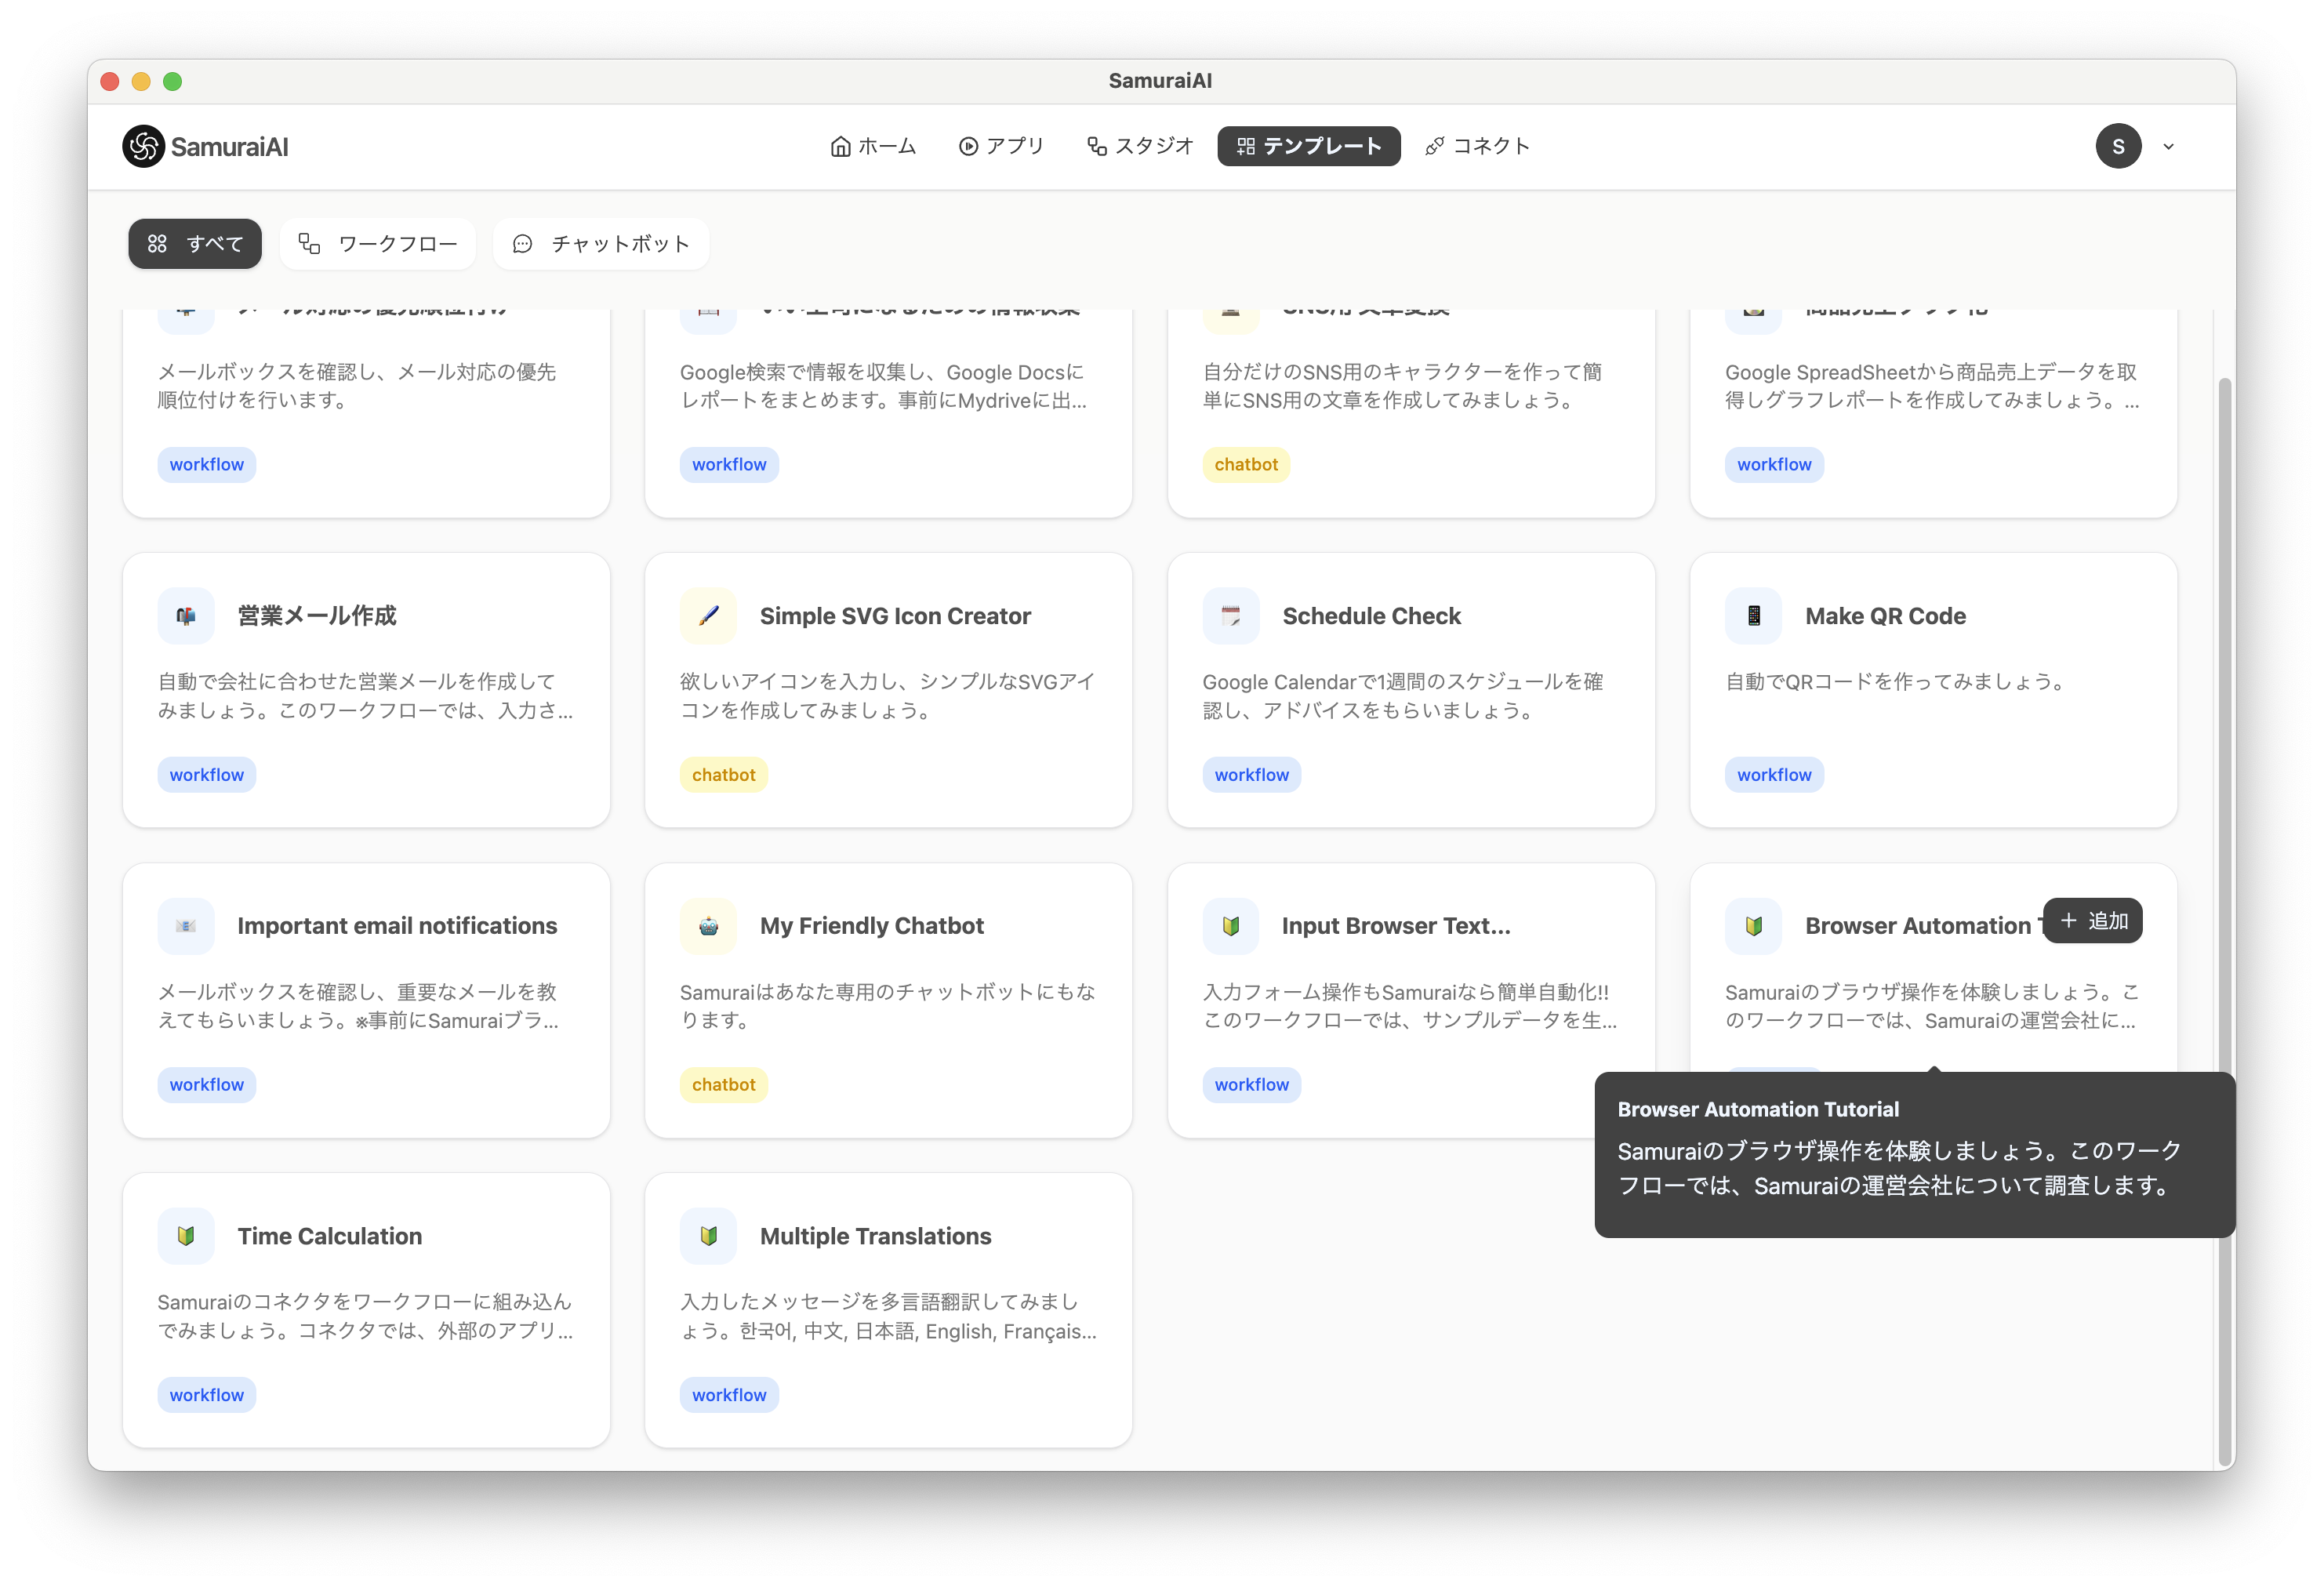The width and height of the screenshot is (2324, 1587).
Task: Click the Browser Automation Tutorial beginner icon
Action: [1753, 926]
